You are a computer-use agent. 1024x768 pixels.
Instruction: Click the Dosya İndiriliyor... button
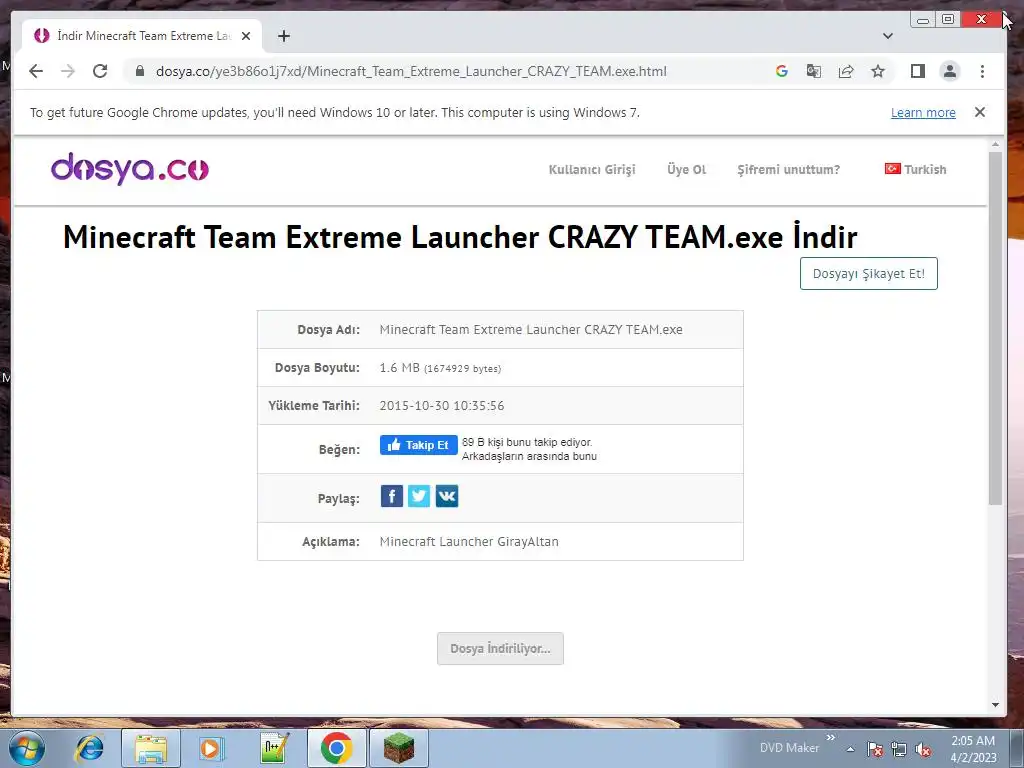(500, 648)
